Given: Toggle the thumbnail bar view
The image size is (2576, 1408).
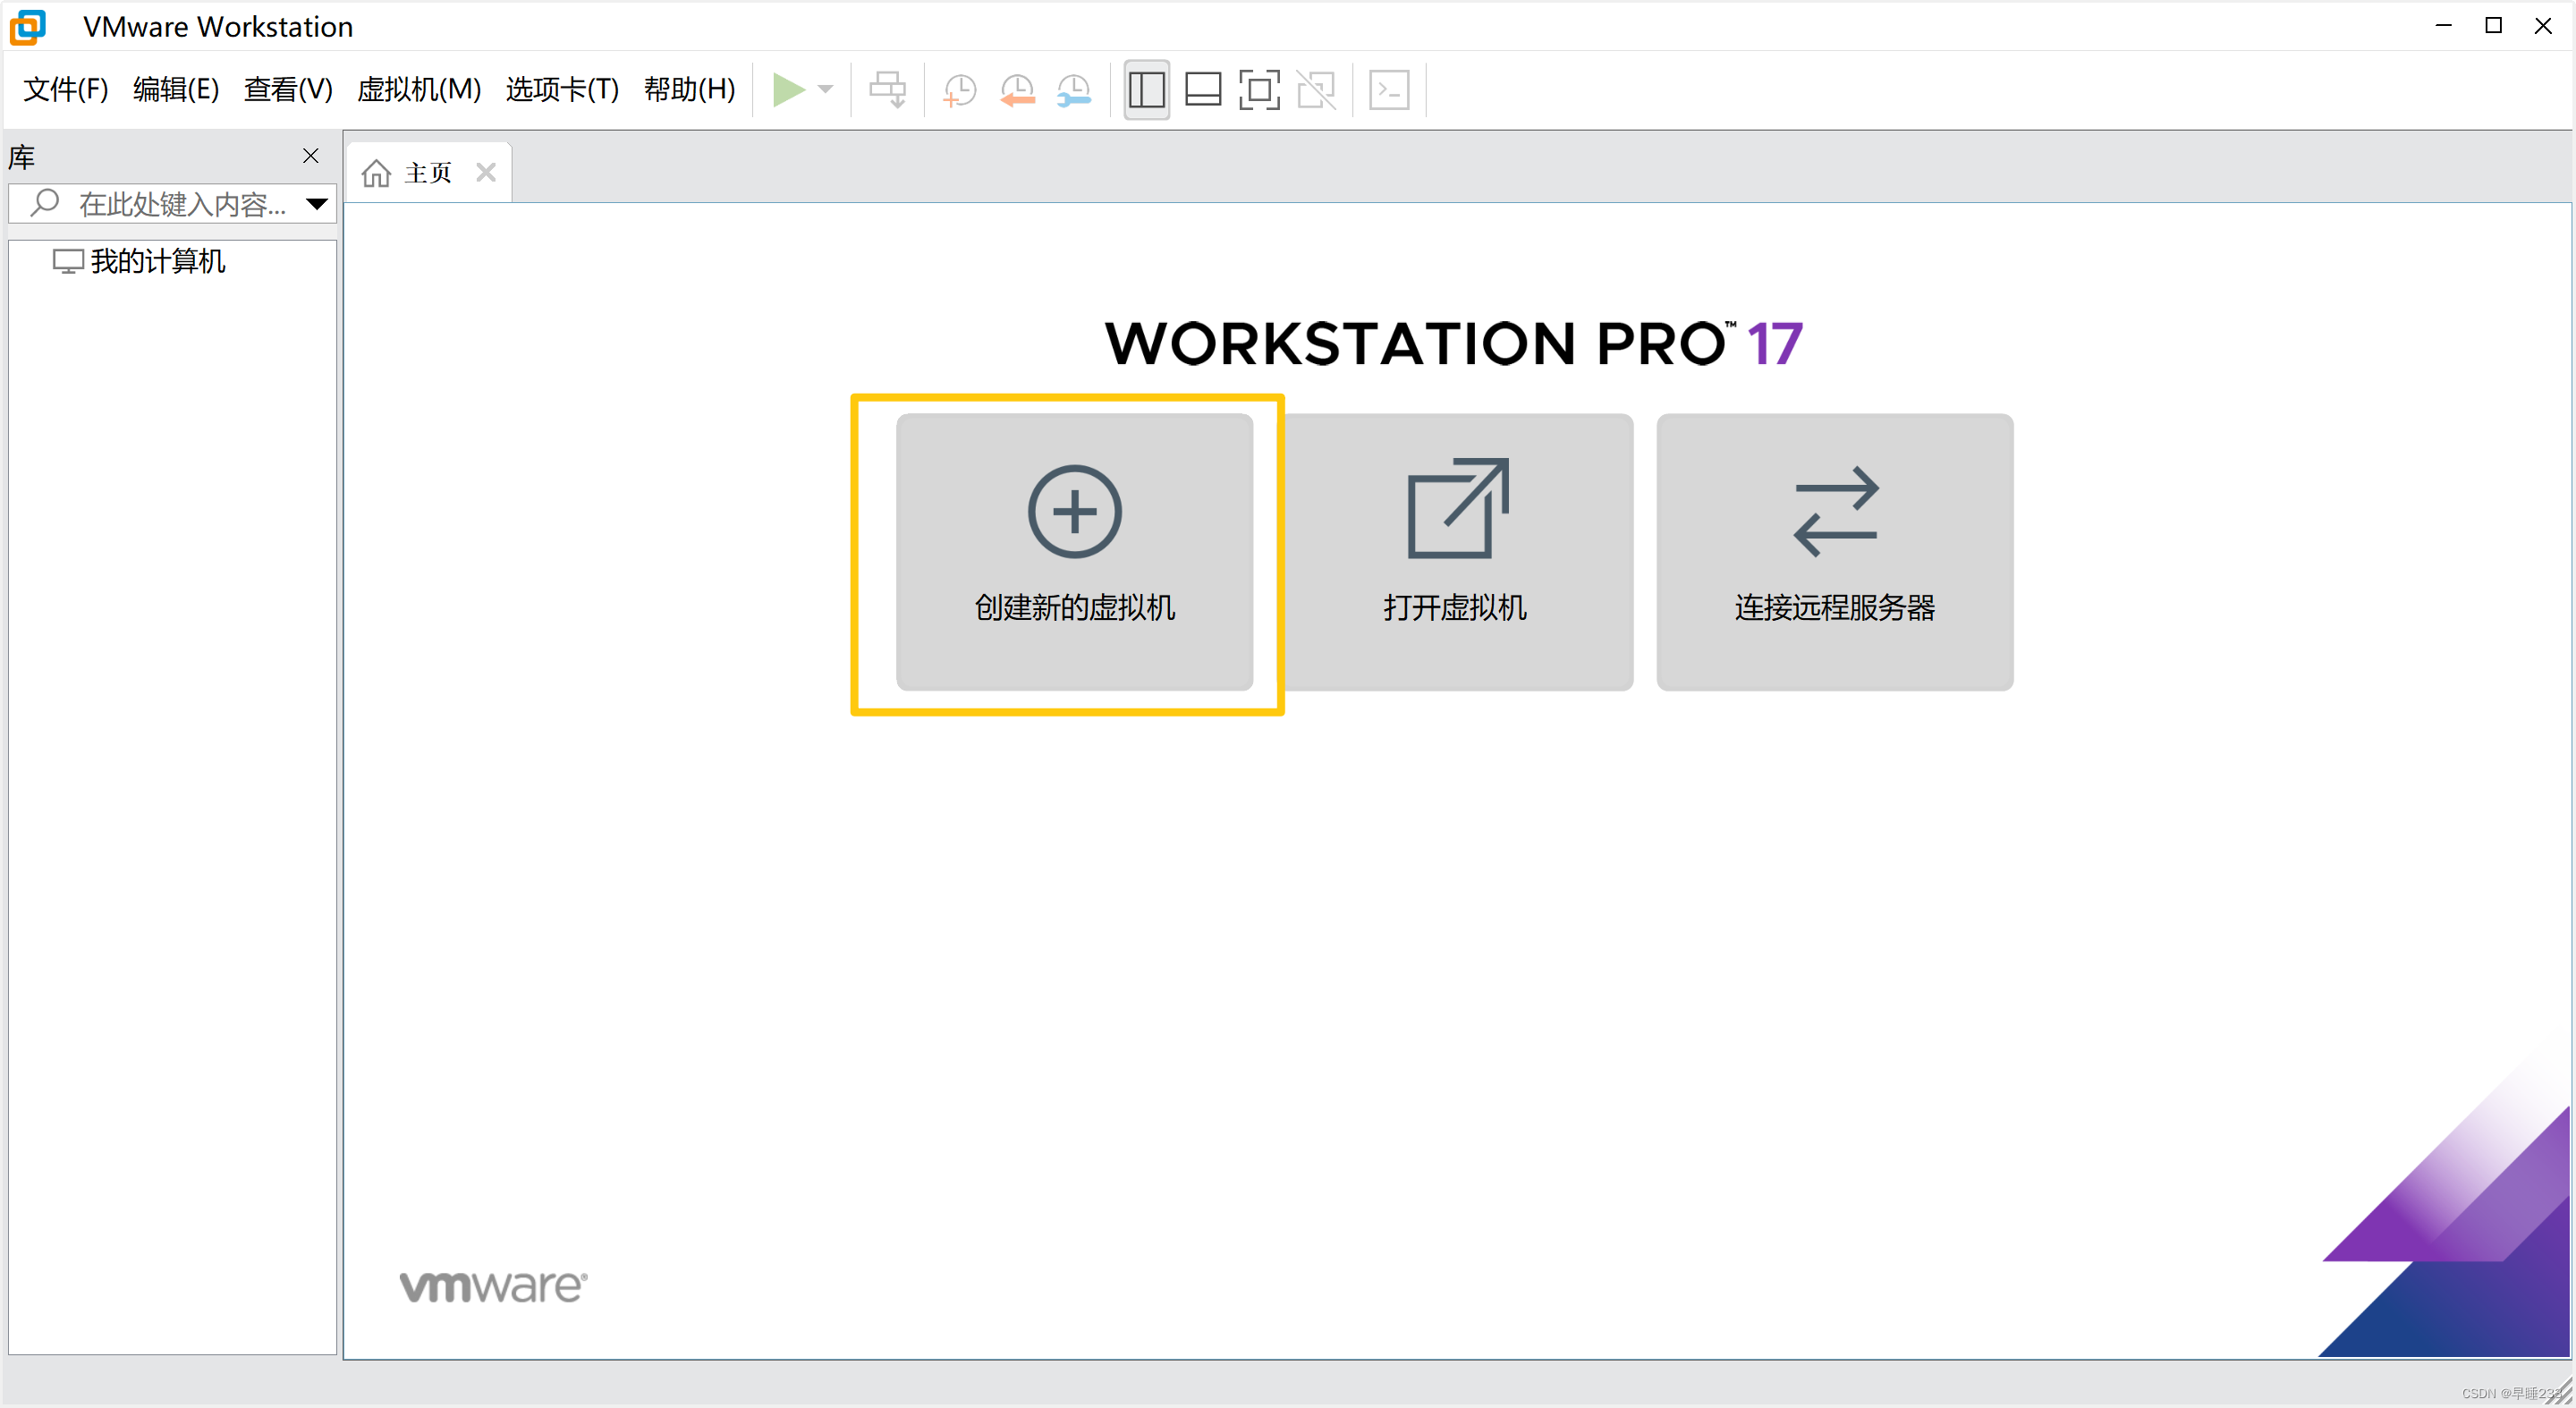Looking at the screenshot, I should coord(1203,90).
